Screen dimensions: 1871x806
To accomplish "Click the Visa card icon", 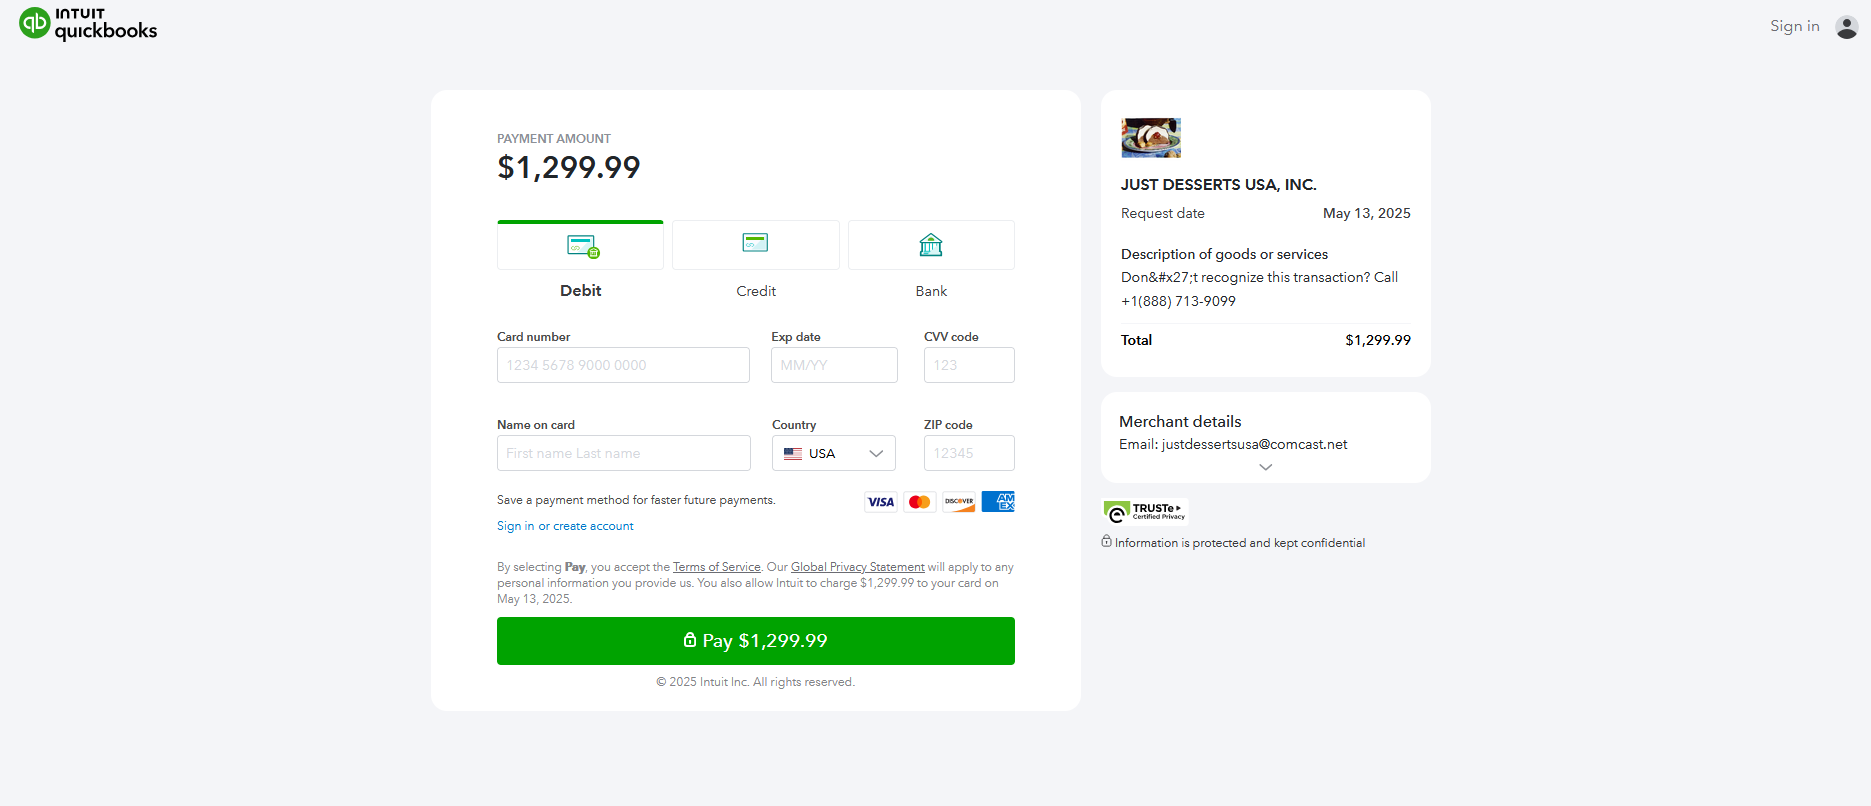I will 880,501.
